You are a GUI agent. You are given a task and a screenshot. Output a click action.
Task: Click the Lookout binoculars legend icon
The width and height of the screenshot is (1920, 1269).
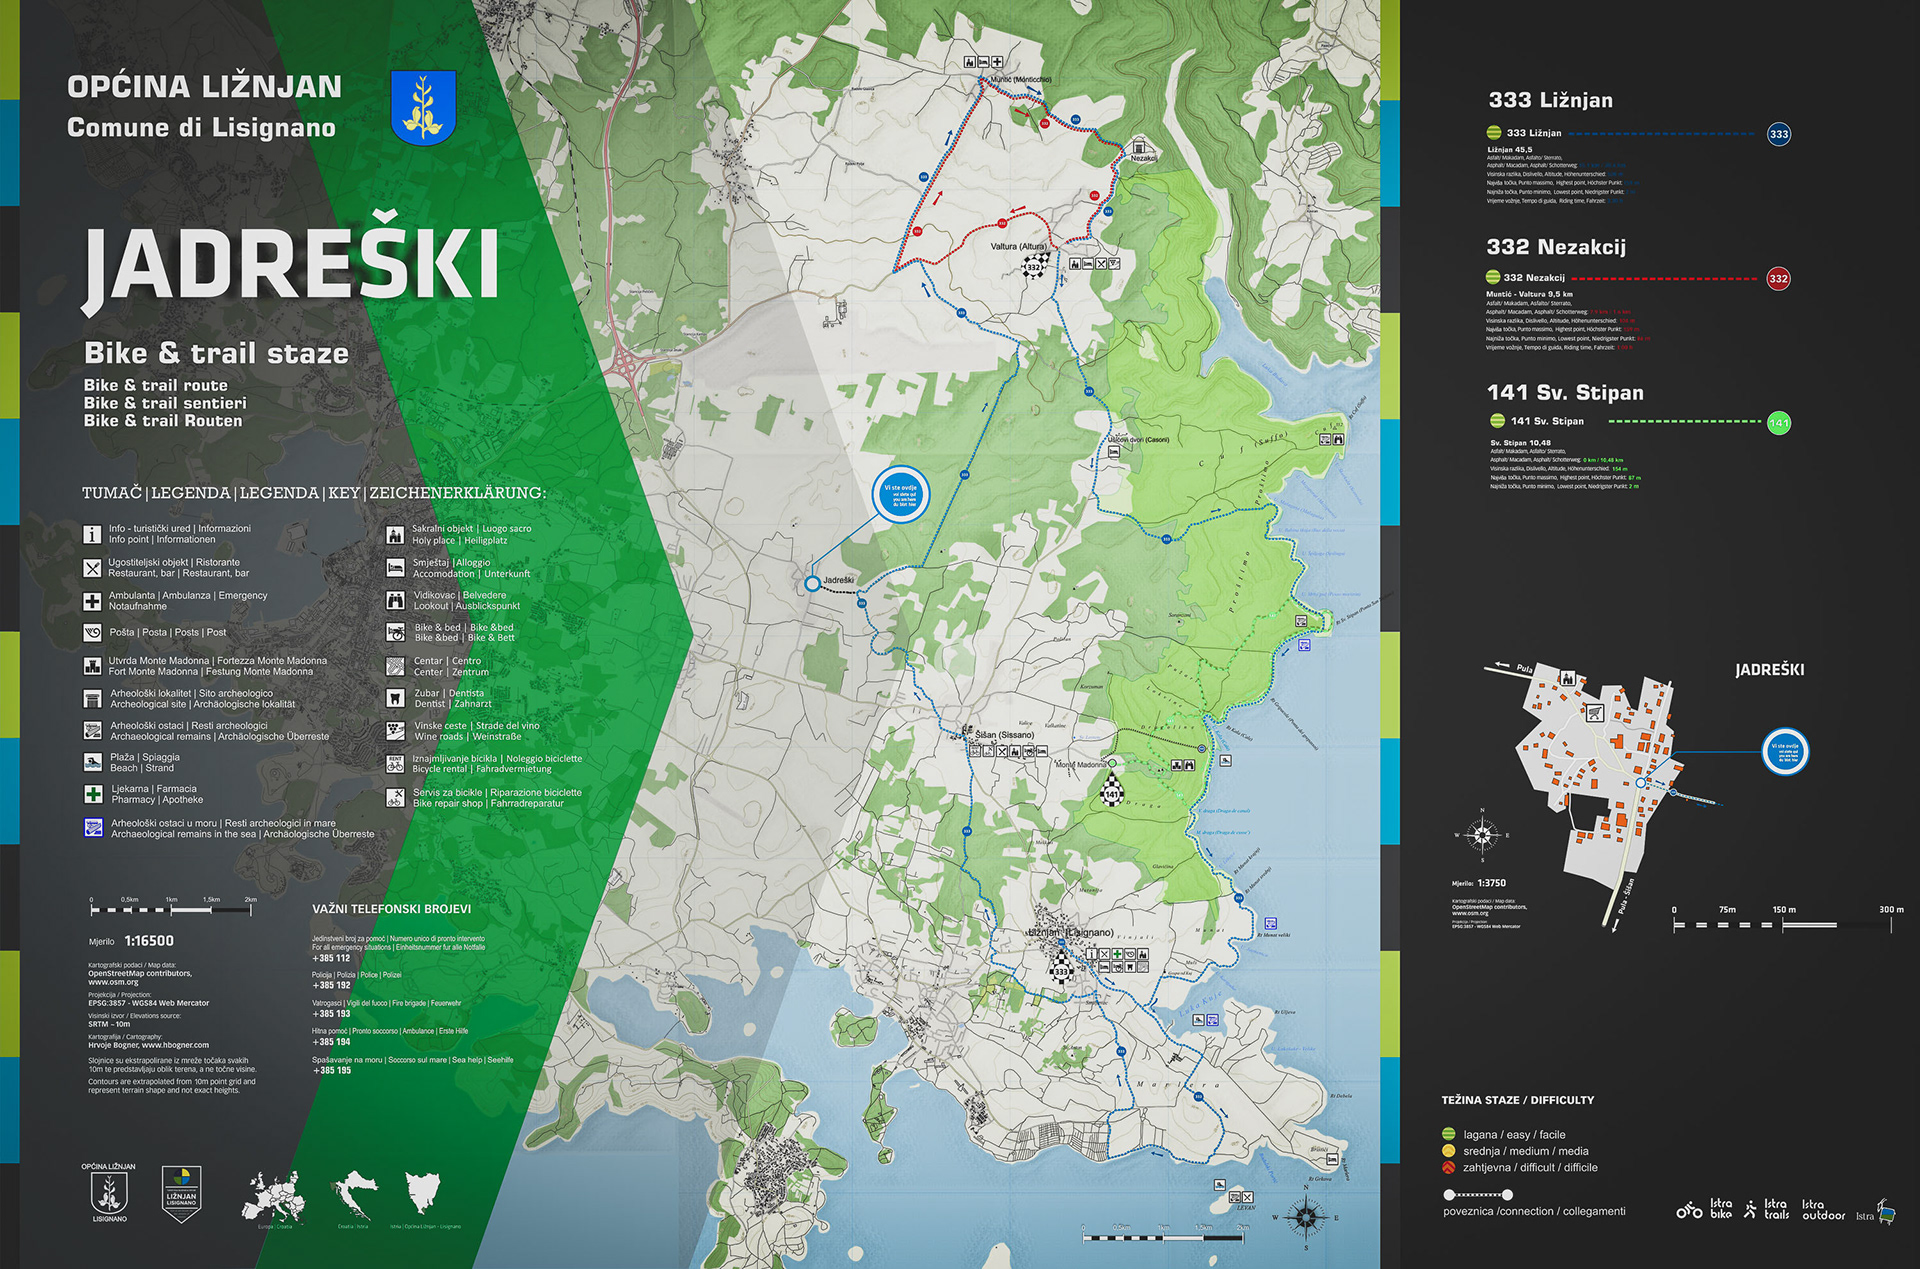(x=395, y=600)
